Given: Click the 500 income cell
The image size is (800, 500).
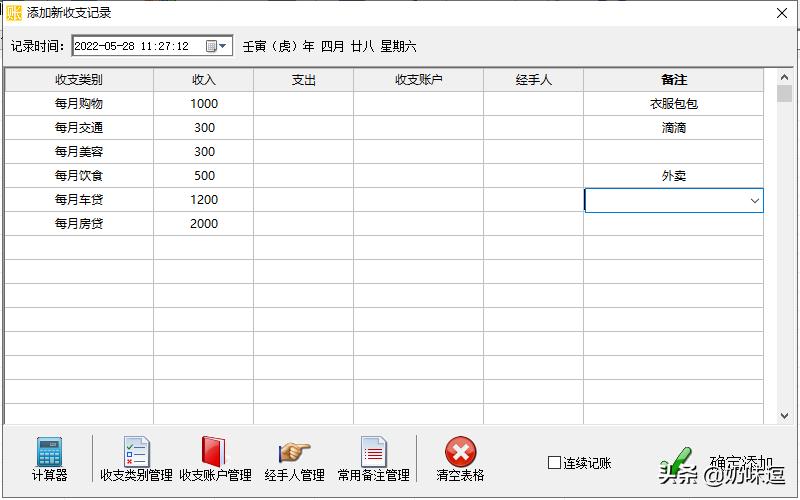Looking at the screenshot, I should (204, 176).
